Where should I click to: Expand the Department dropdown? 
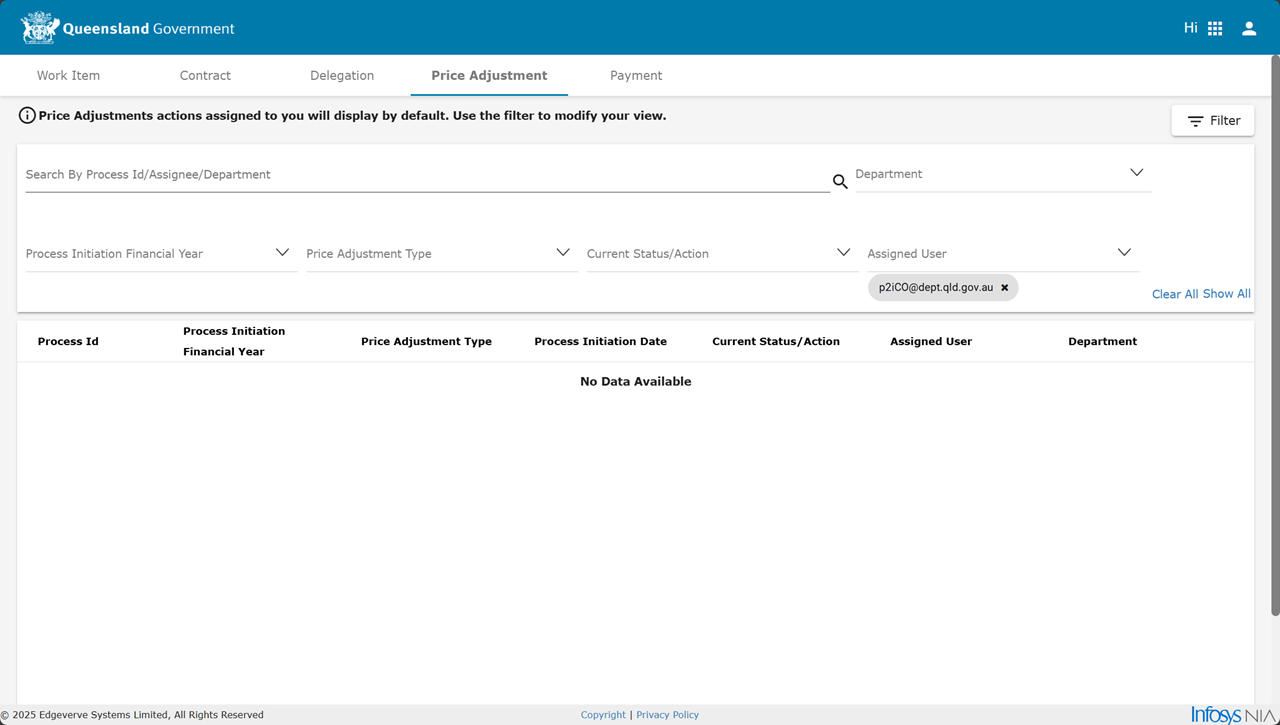1136,173
